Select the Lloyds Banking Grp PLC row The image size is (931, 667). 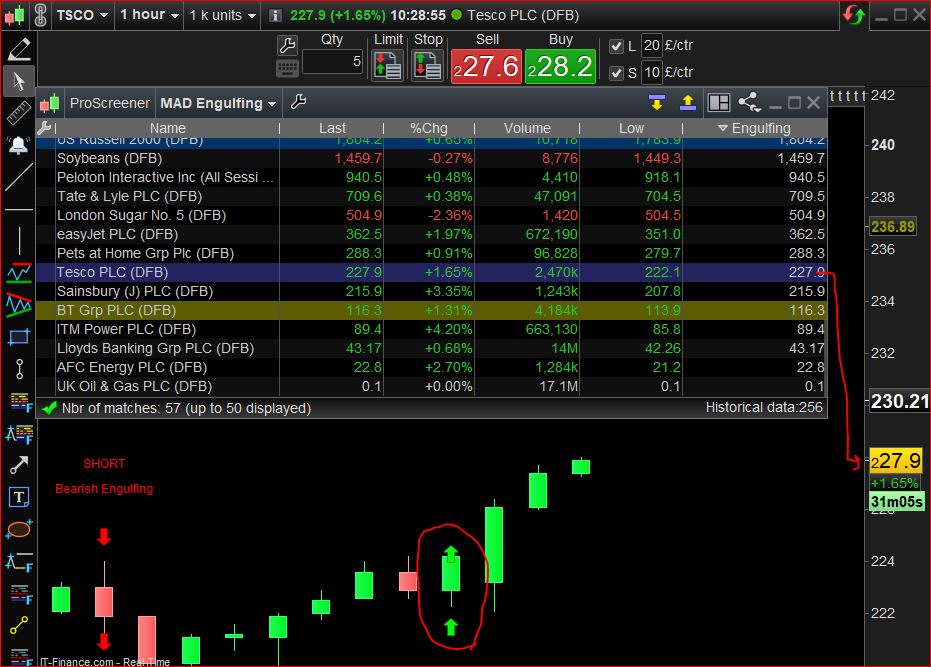pyautogui.click(x=432, y=348)
